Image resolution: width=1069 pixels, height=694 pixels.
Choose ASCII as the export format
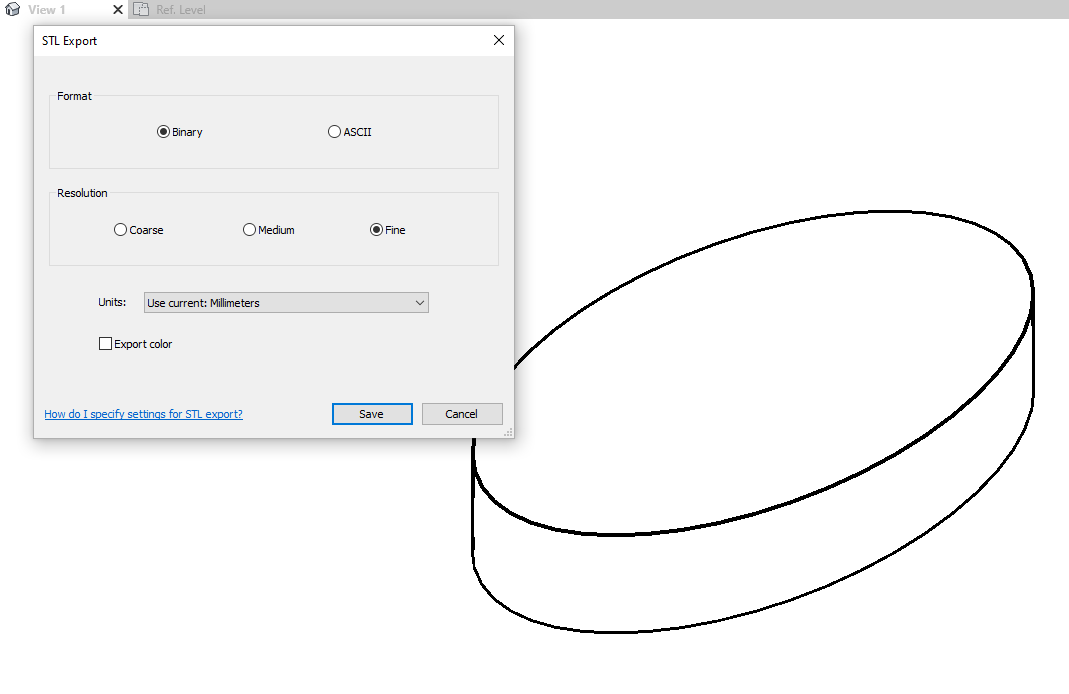point(335,132)
